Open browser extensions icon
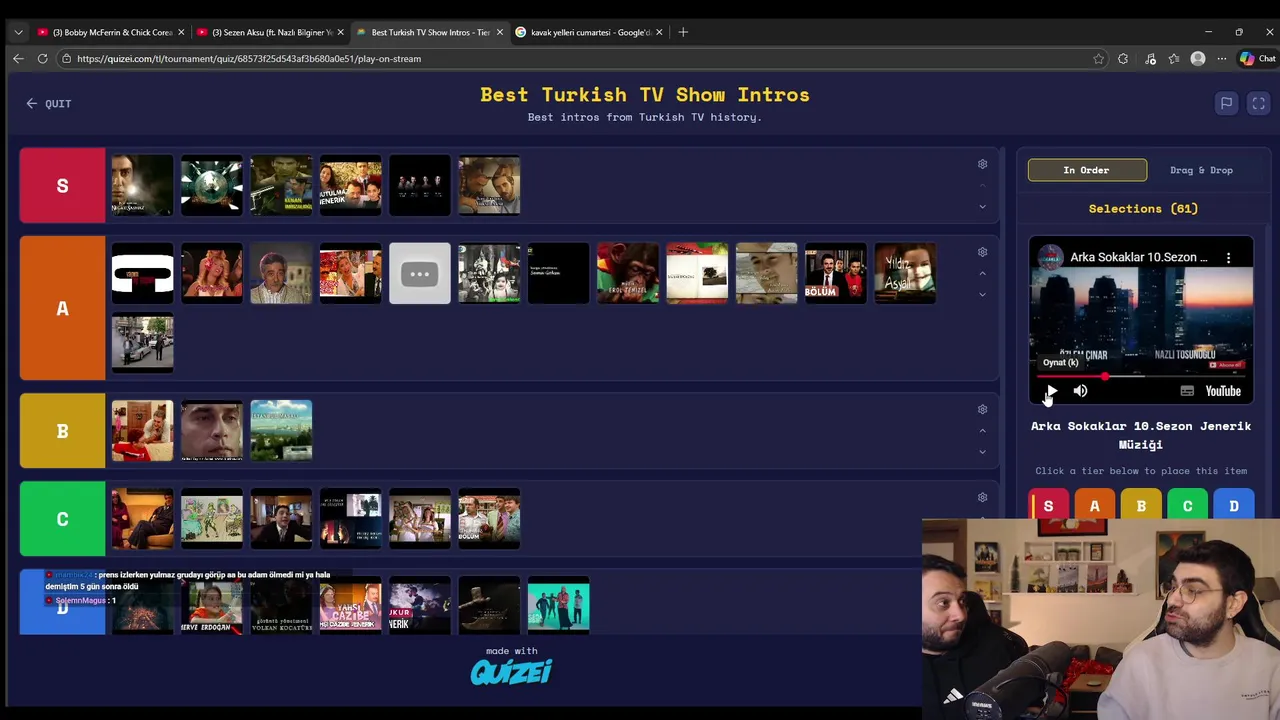The height and width of the screenshot is (720, 1280). pyautogui.click(x=1123, y=59)
